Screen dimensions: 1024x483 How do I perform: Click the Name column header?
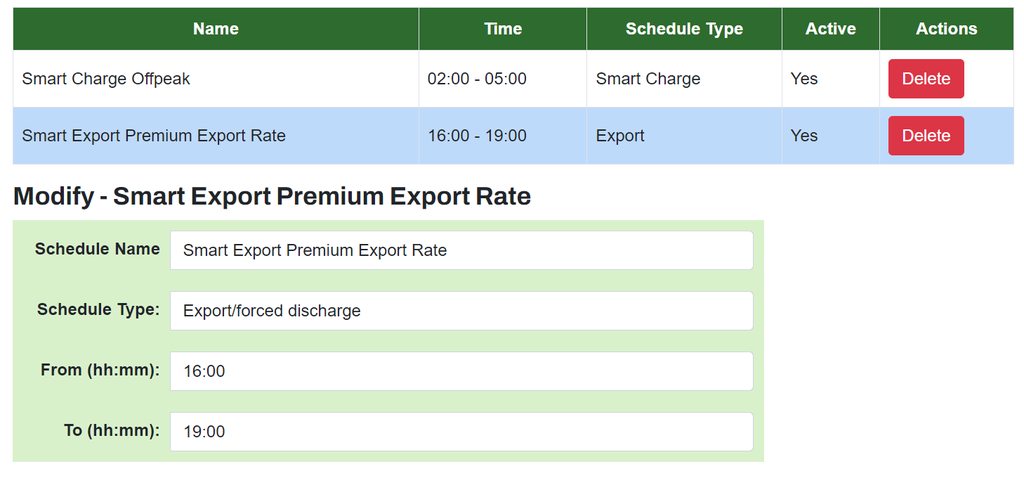coord(216,29)
